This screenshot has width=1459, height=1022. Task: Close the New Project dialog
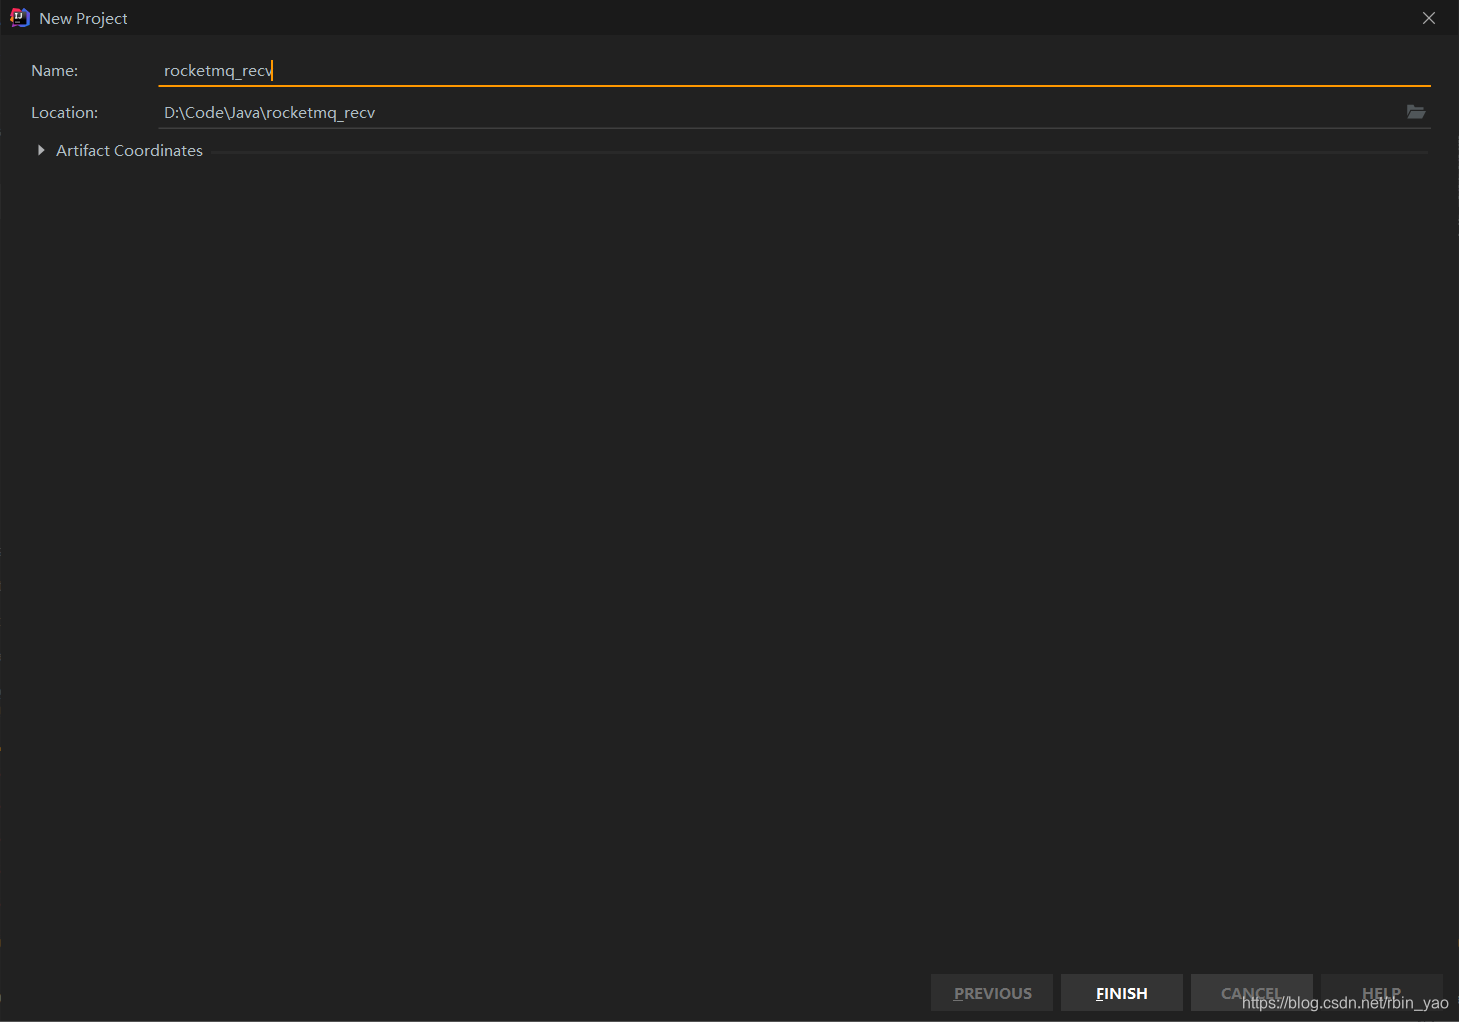pos(1428,17)
